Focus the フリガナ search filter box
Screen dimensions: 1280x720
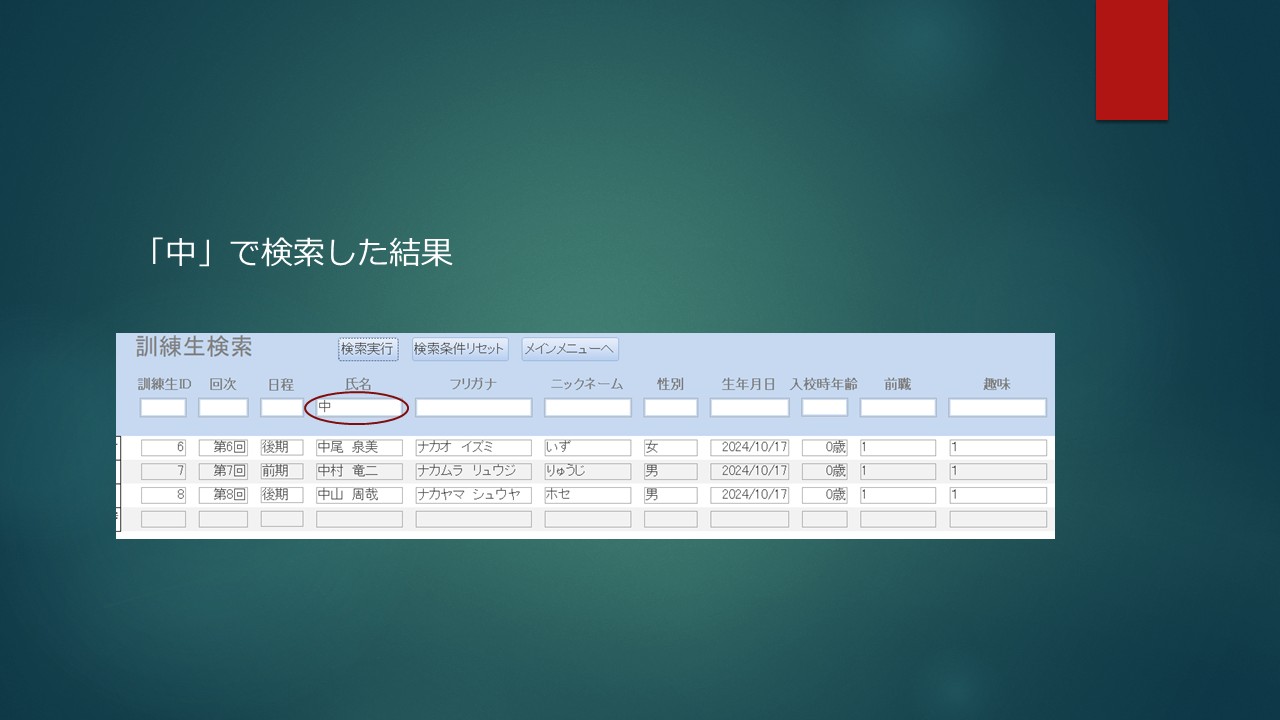tap(474, 408)
